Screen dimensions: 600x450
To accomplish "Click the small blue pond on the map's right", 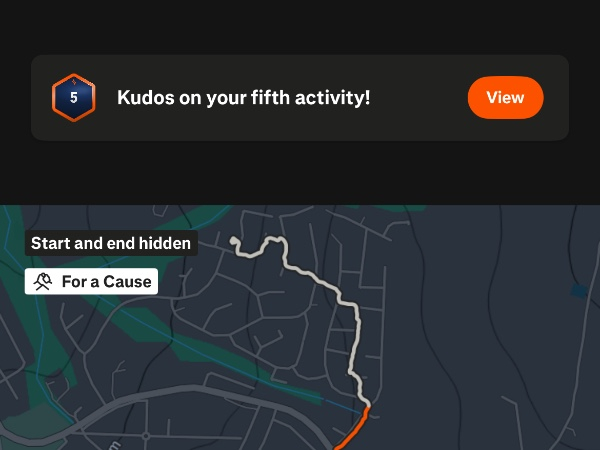I will point(577,291).
